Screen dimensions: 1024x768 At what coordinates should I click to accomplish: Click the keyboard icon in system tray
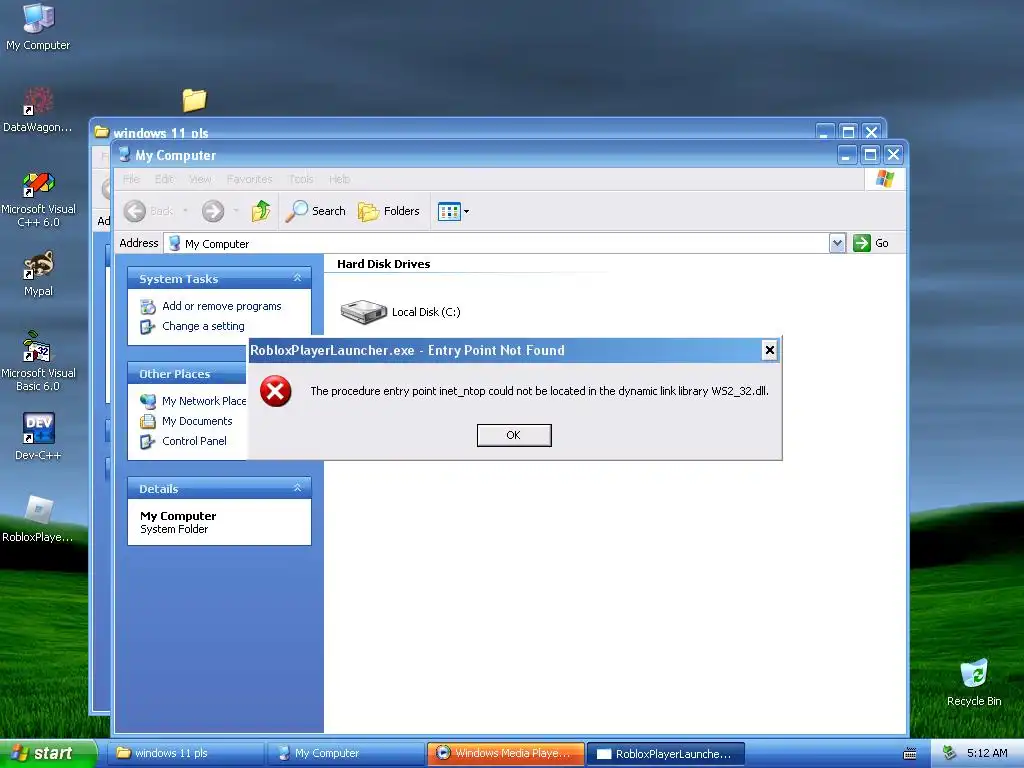[910, 754]
